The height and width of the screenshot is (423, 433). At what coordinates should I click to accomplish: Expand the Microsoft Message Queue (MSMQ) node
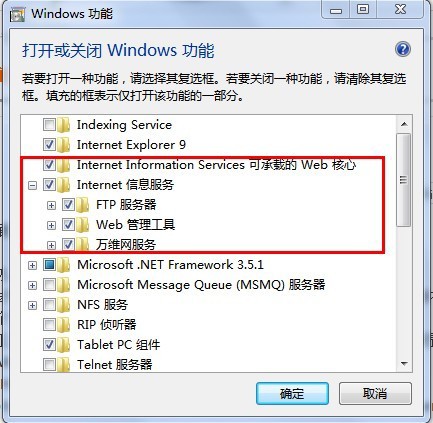[32, 285]
